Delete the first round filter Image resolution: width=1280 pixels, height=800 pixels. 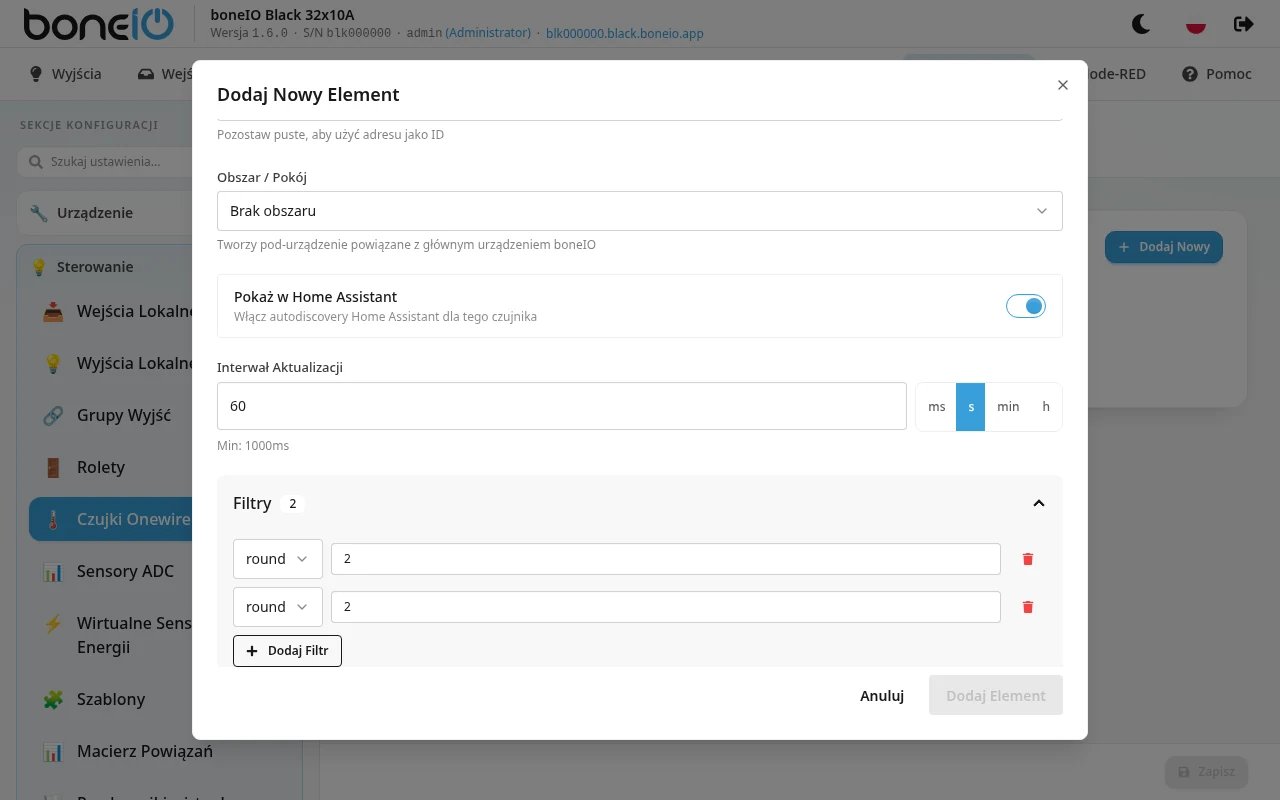point(1027,559)
